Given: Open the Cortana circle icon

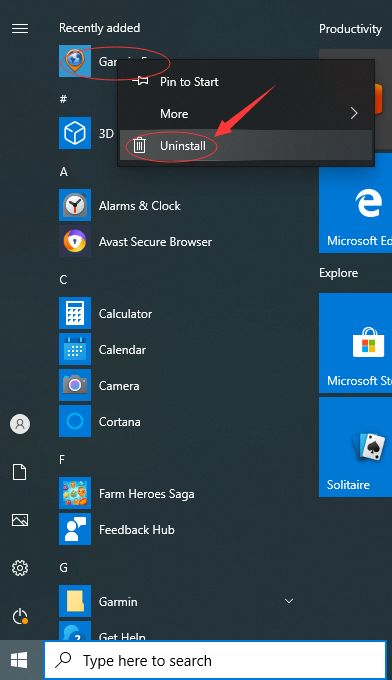Looking at the screenshot, I should tap(75, 421).
